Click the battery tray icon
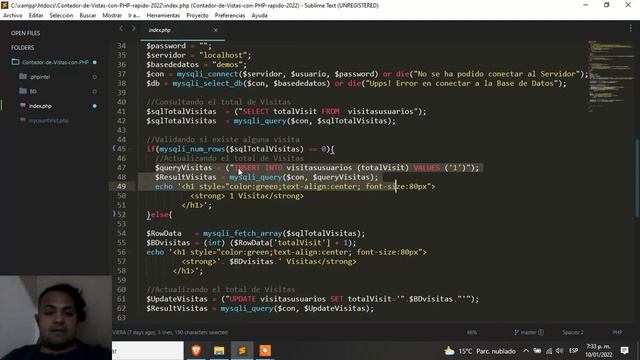Screen dimensions: 640x360 point(538,351)
